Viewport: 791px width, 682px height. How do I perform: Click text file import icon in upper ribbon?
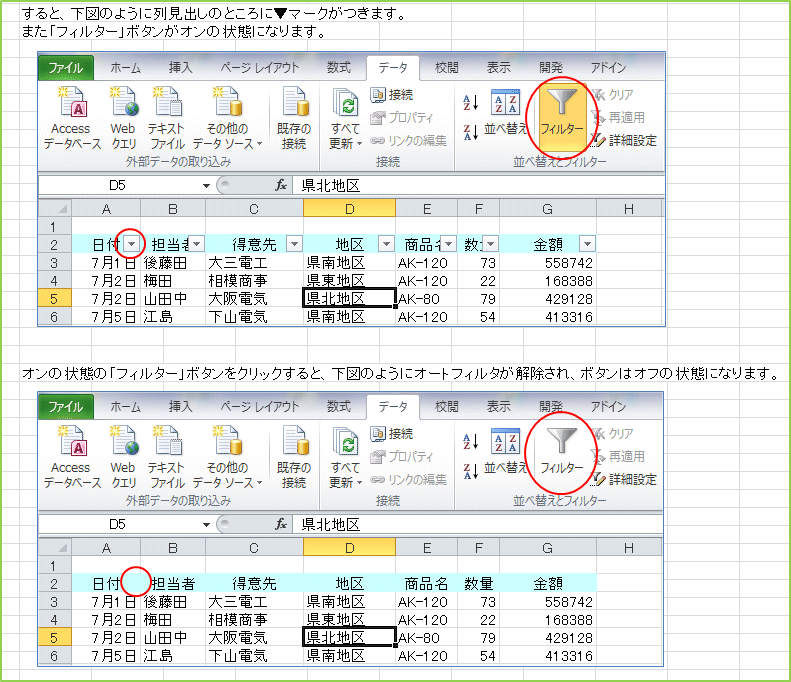click(x=168, y=101)
